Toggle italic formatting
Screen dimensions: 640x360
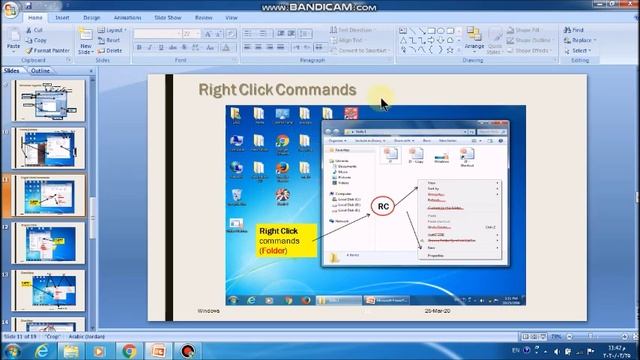tap(150, 48)
